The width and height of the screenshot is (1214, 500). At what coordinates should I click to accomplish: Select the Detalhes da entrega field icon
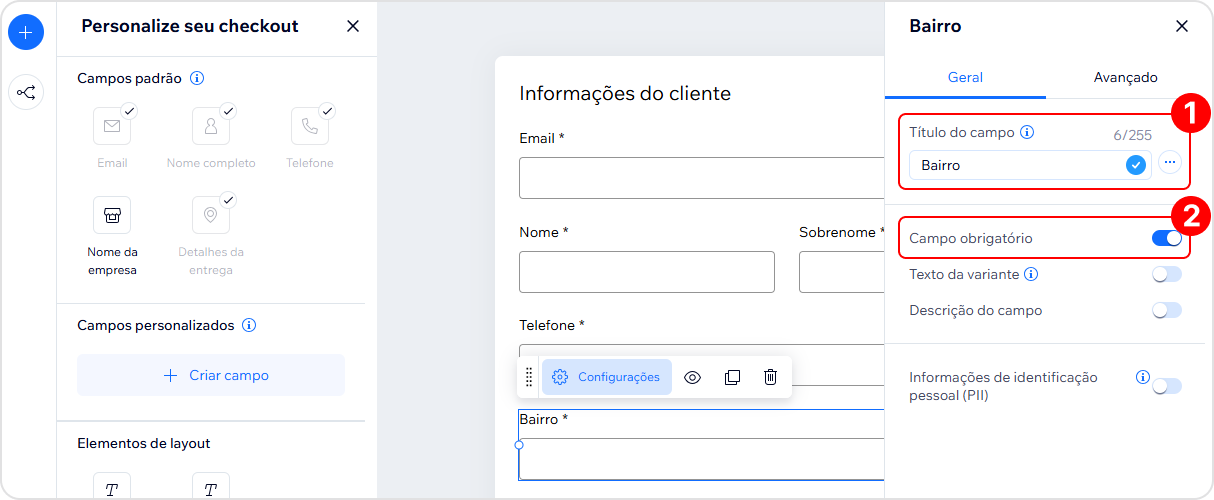click(x=211, y=215)
